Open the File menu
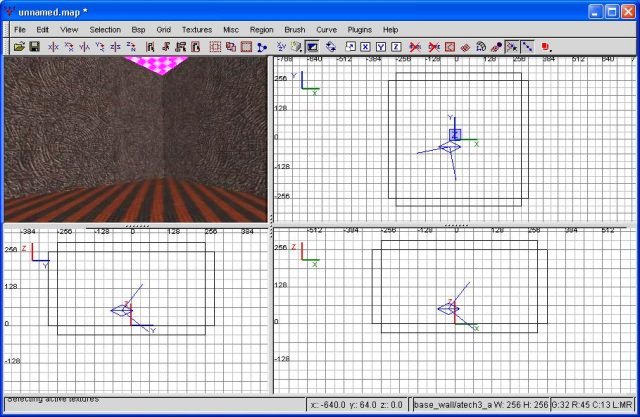 coord(20,30)
